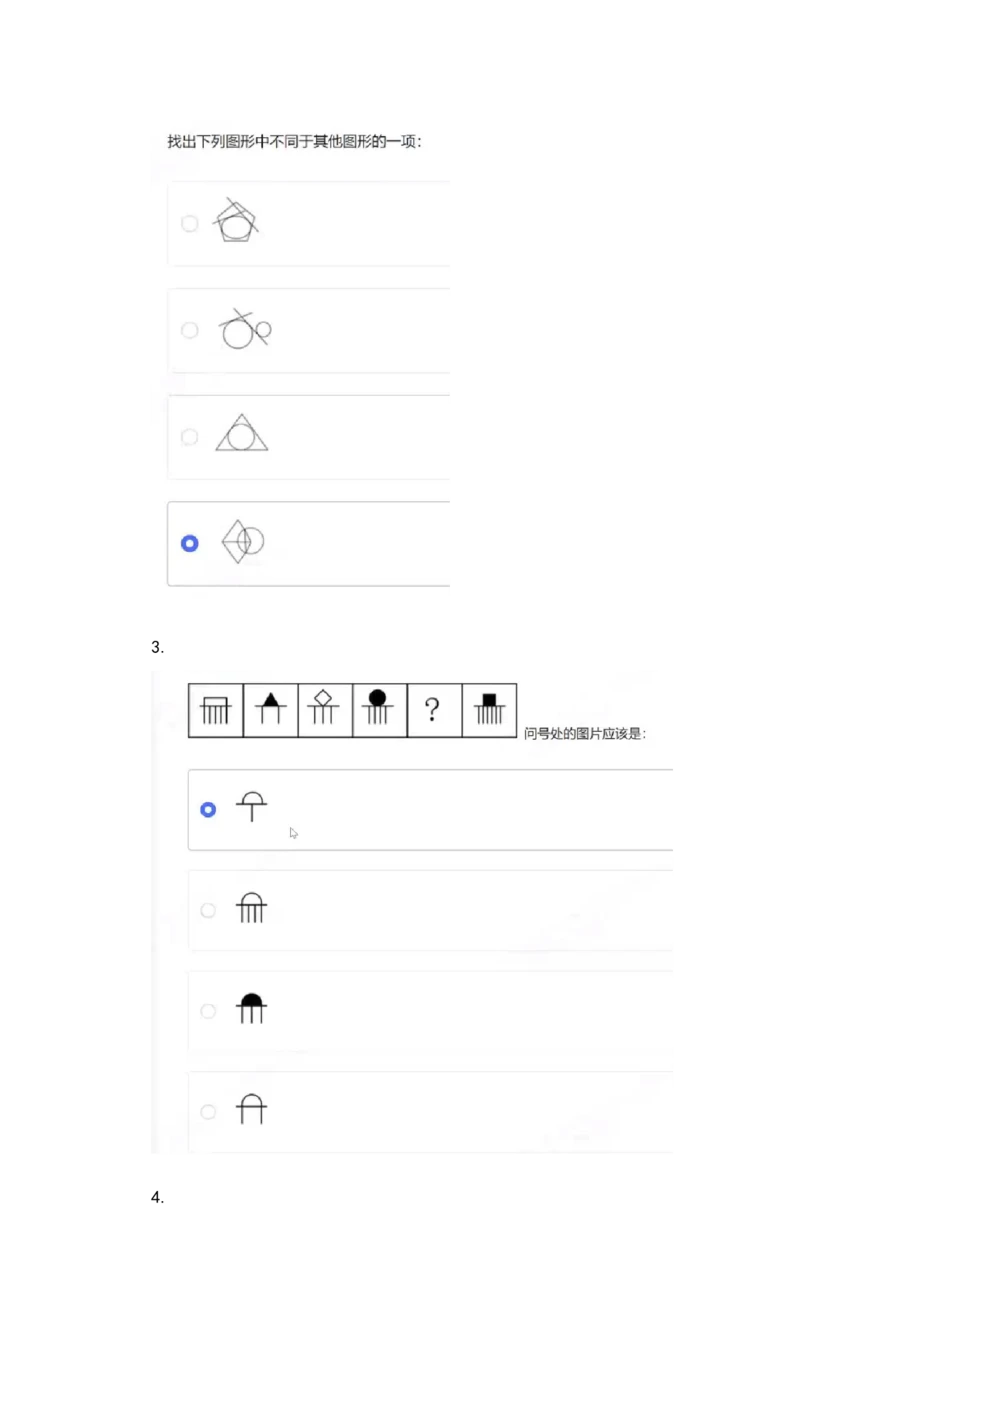Click the filled black dome figure
This screenshot has width=1000, height=1414.
pyautogui.click(x=251, y=1008)
